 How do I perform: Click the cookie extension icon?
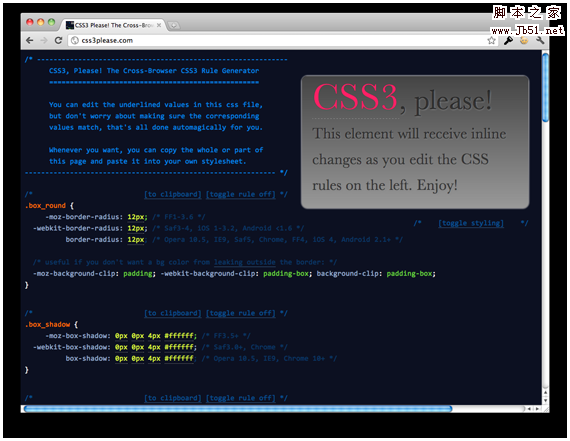[524, 40]
